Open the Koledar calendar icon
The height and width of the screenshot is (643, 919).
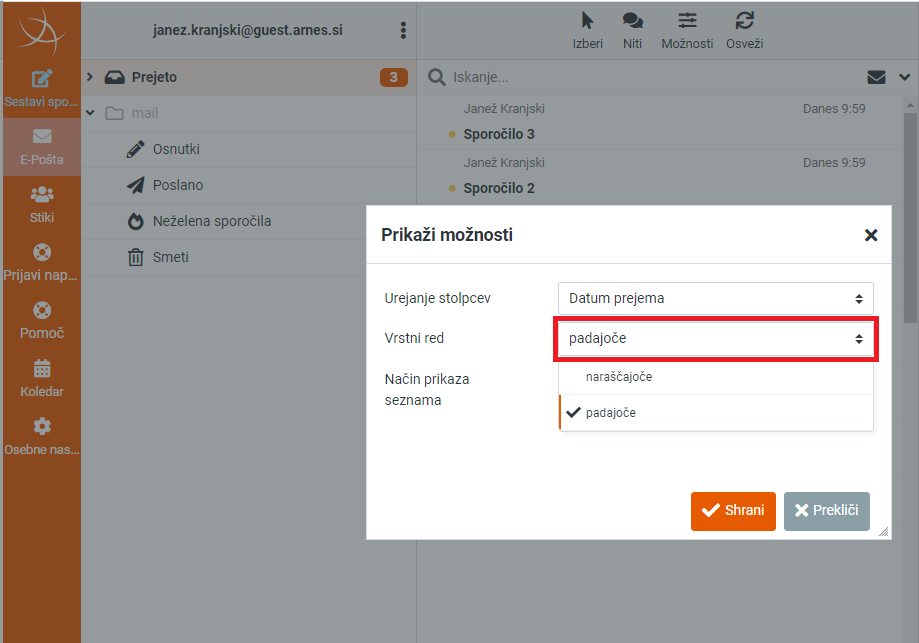[42, 369]
